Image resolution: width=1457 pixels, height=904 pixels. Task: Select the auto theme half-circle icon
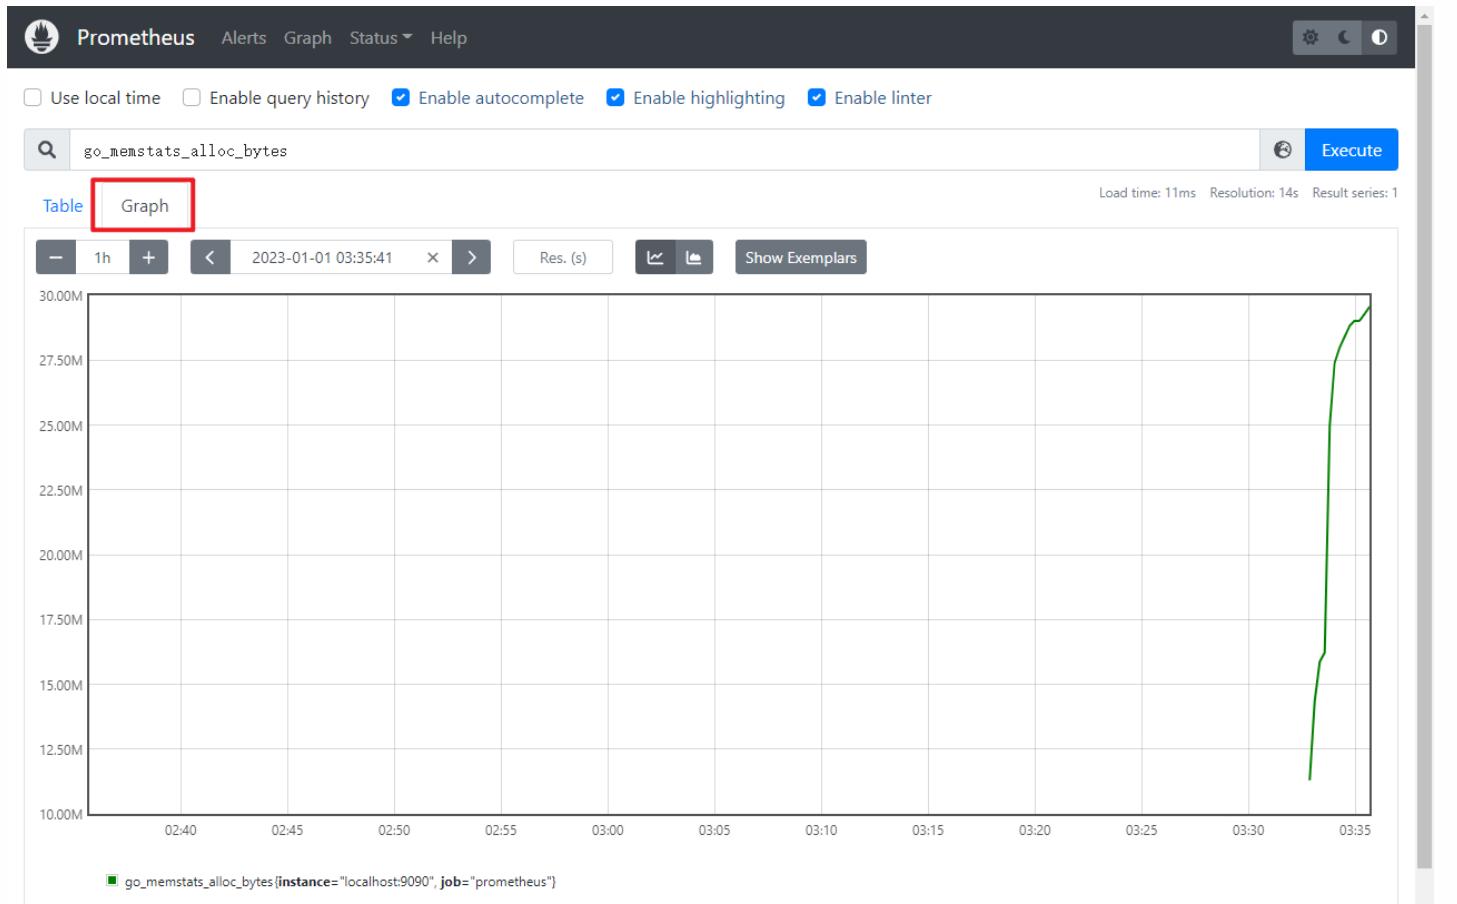pyautogui.click(x=1379, y=38)
